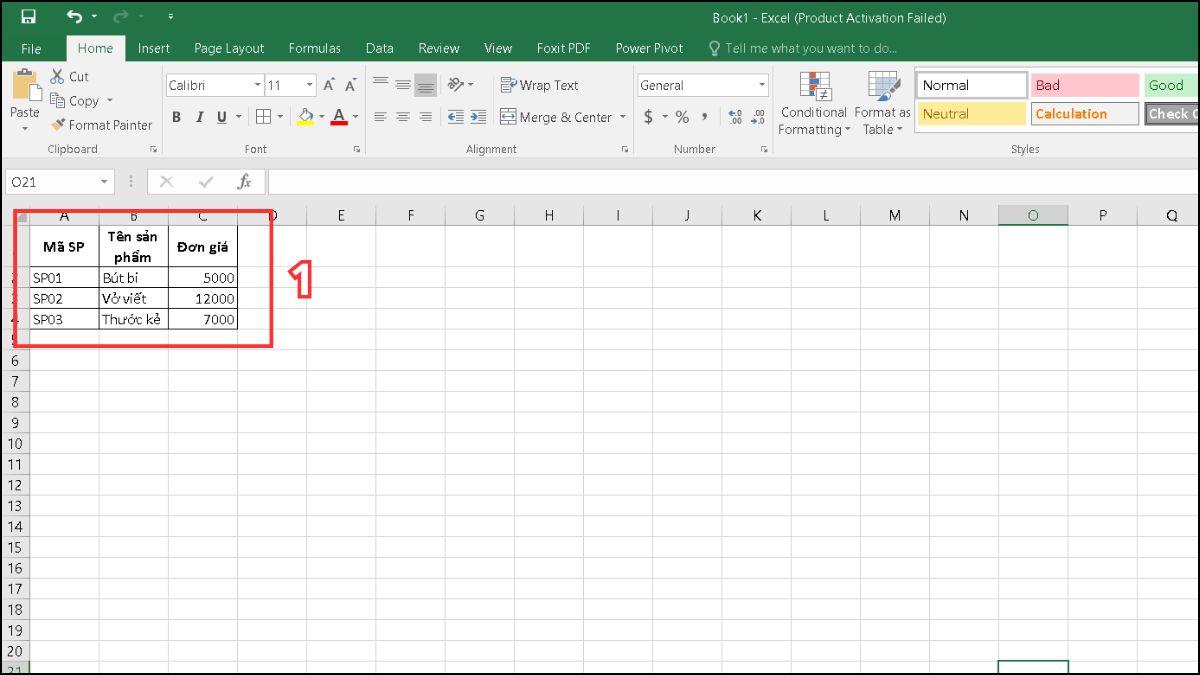Select the Calculation cell style

pos(1084,114)
